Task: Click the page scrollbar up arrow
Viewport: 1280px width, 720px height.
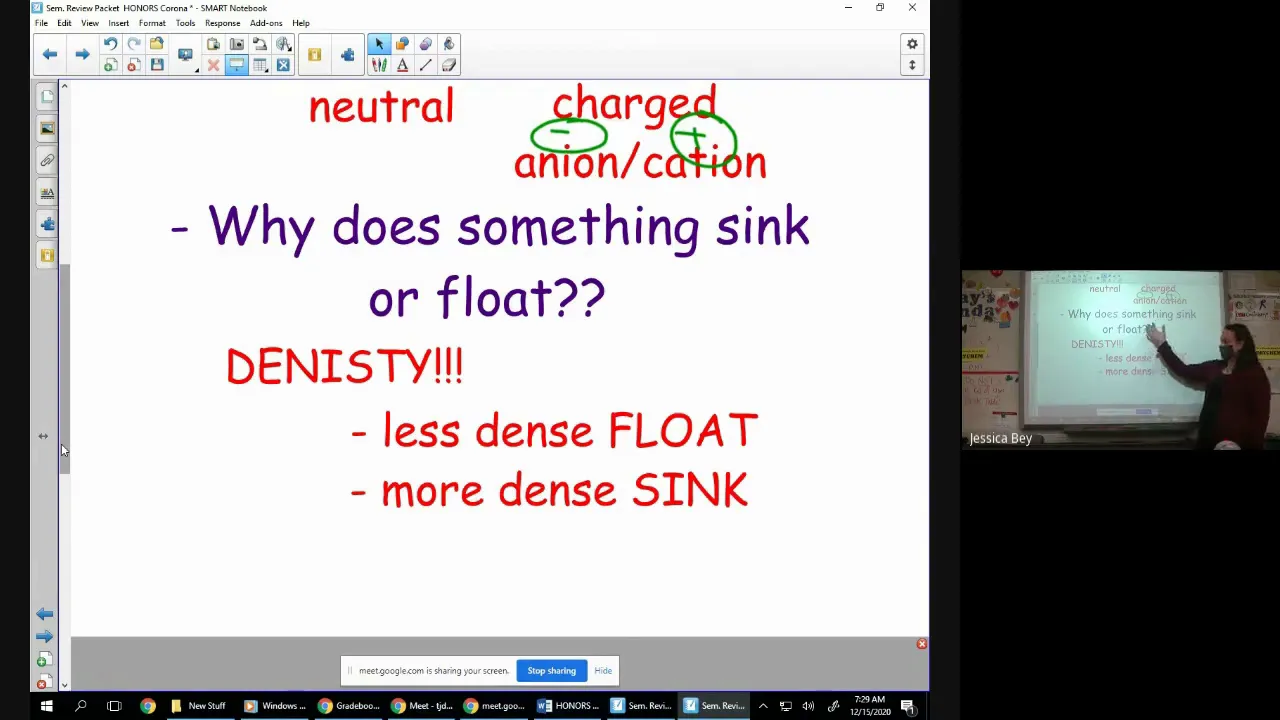Action: (65, 88)
